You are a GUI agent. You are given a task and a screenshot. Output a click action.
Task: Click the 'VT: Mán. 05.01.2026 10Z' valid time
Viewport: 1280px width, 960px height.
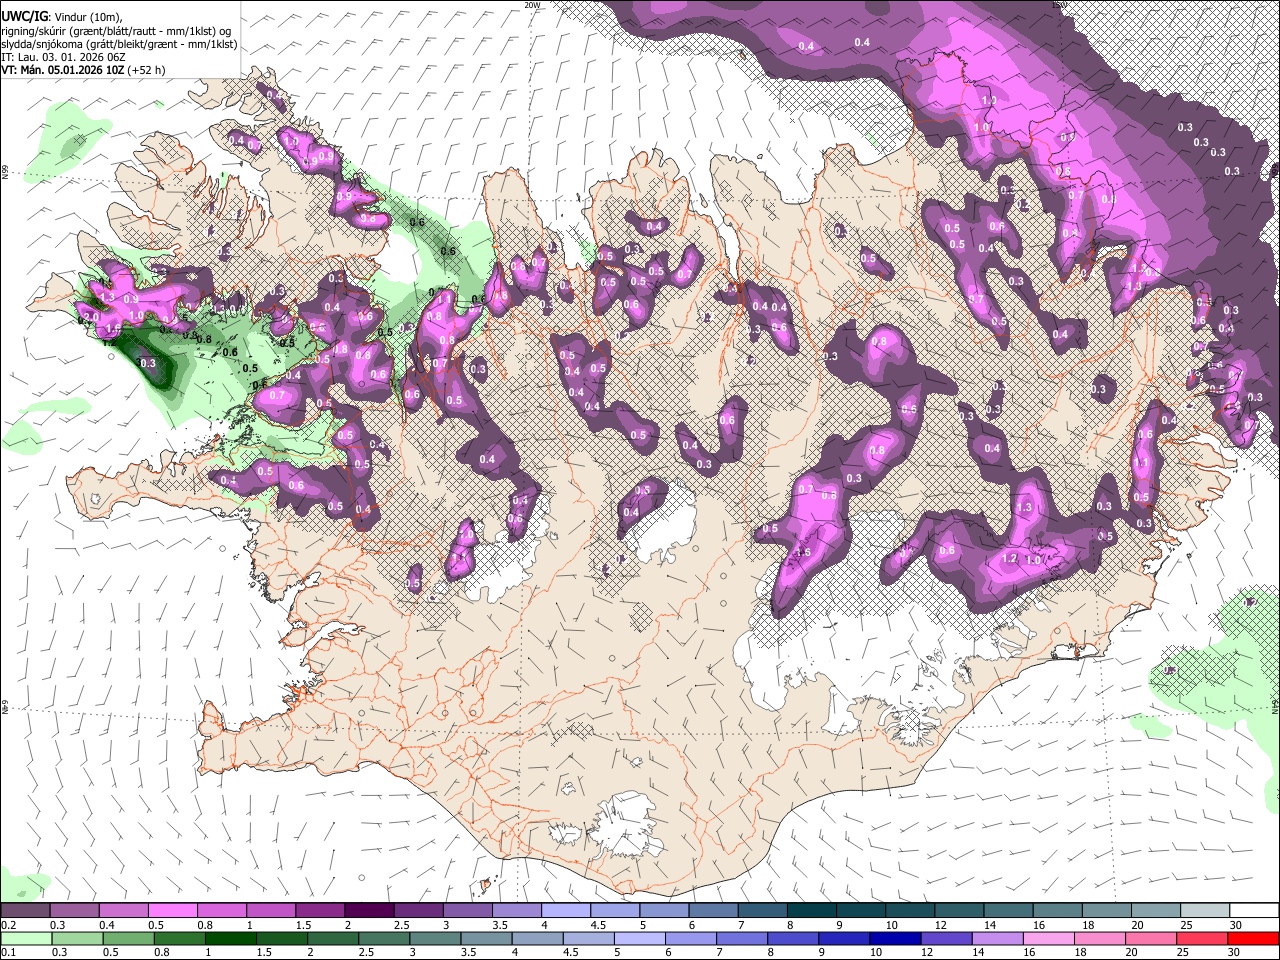point(62,70)
